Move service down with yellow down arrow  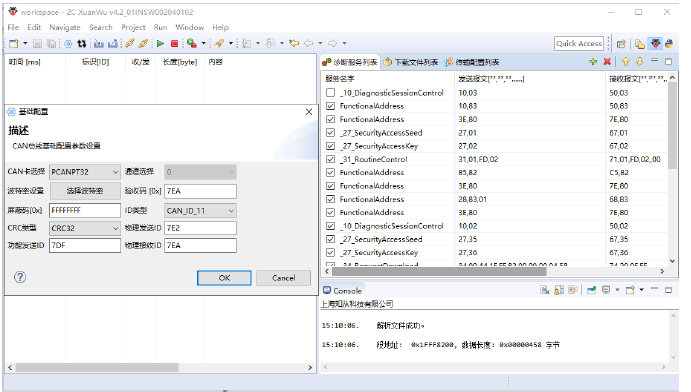coord(639,62)
